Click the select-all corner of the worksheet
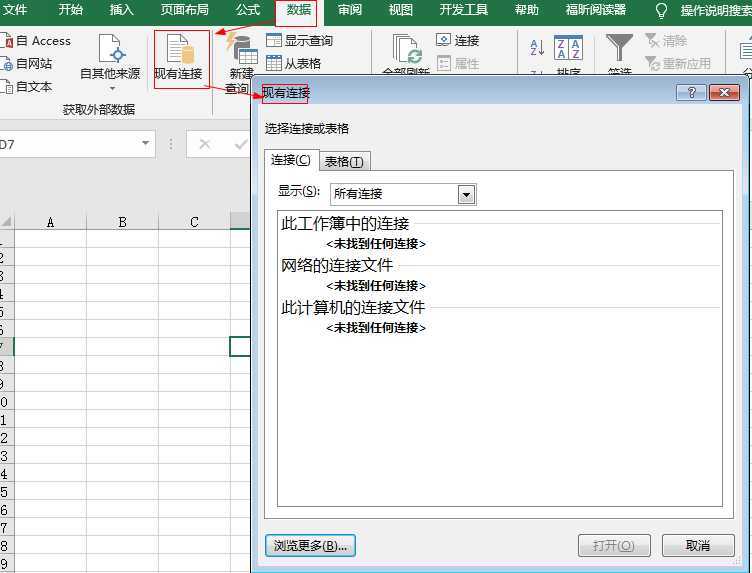 coord(7,222)
